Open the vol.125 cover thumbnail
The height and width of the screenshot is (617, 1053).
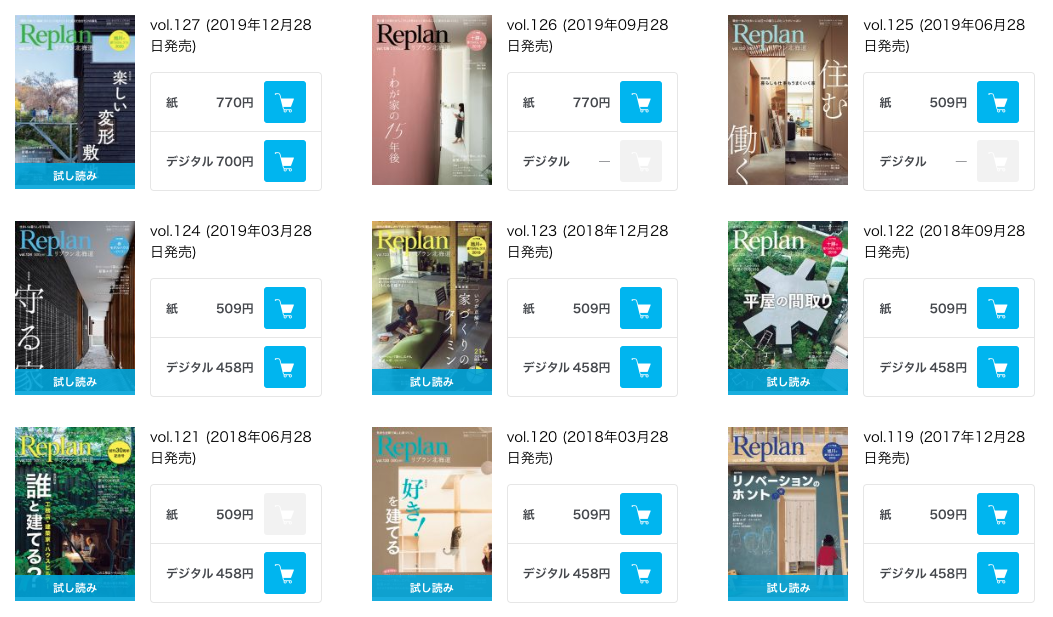[788, 100]
